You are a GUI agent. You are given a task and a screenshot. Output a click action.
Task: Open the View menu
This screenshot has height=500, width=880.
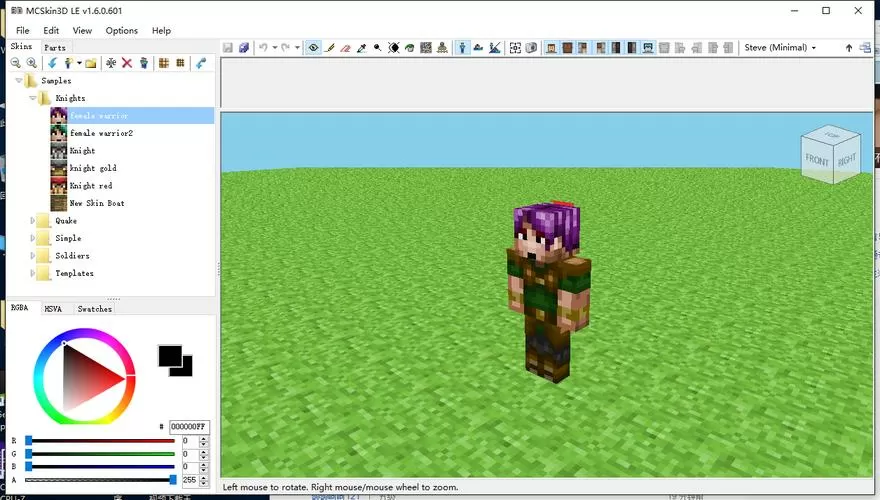point(82,30)
